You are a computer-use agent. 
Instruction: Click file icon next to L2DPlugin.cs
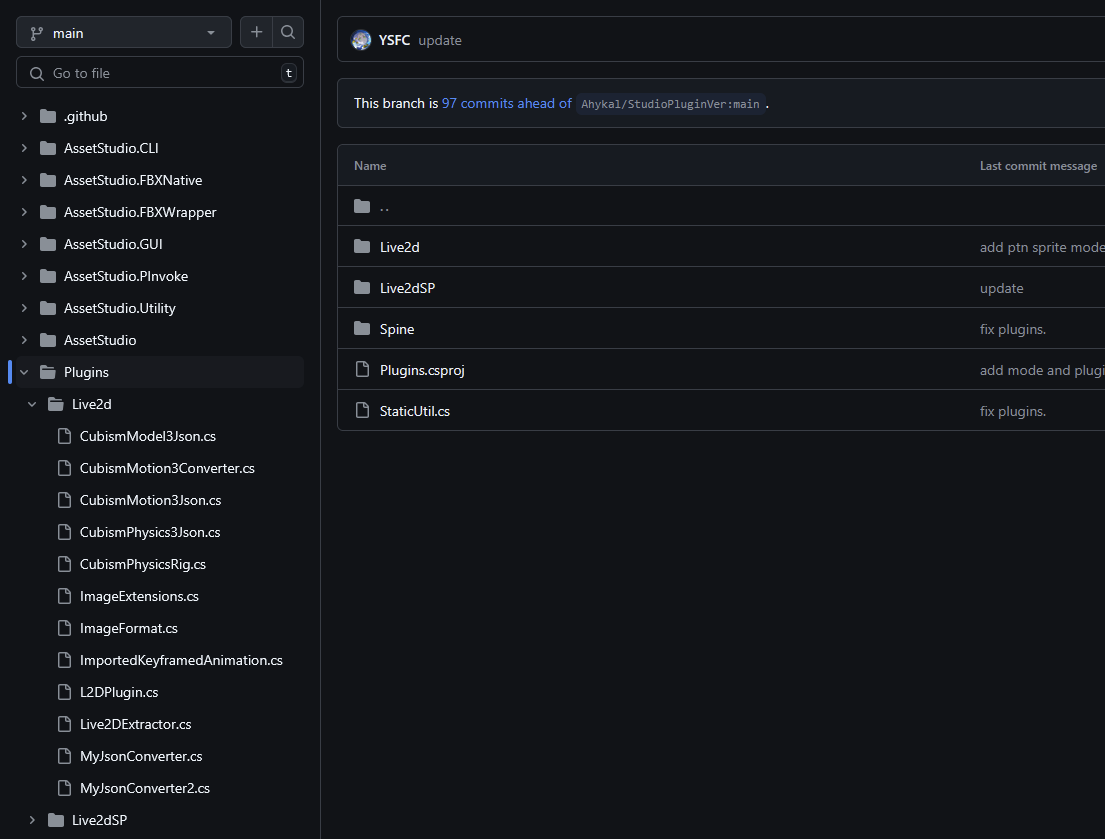point(64,692)
